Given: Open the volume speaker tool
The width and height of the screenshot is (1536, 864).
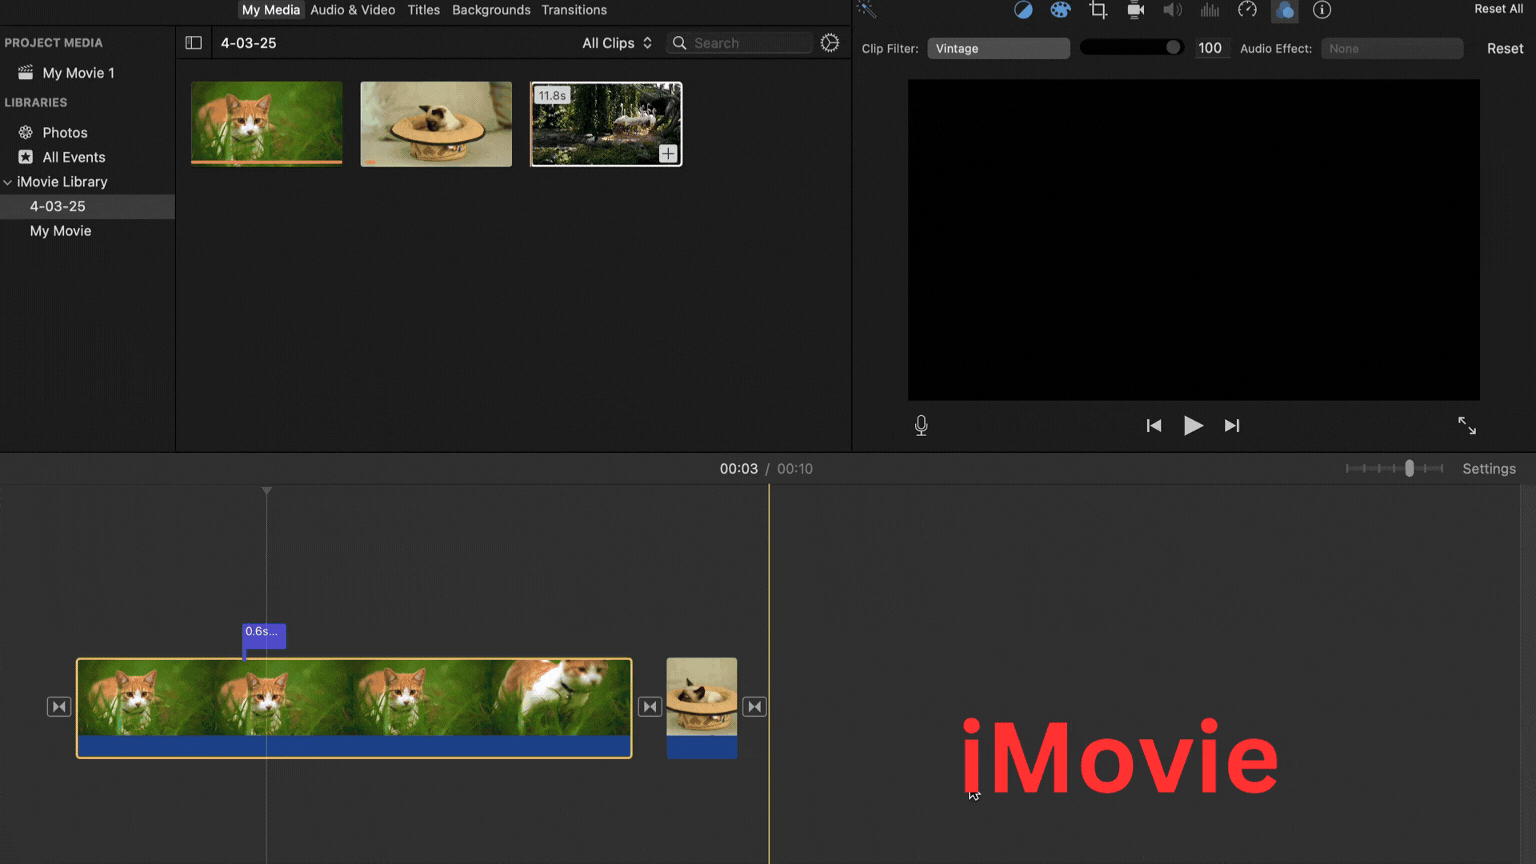Looking at the screenshot, I should pyautogui.click(x=1172, y=10).
